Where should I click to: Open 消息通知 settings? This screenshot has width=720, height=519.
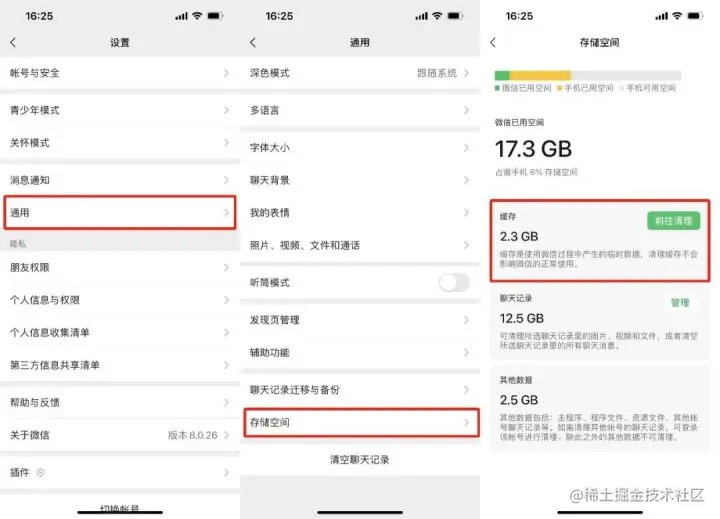[120, 180]
